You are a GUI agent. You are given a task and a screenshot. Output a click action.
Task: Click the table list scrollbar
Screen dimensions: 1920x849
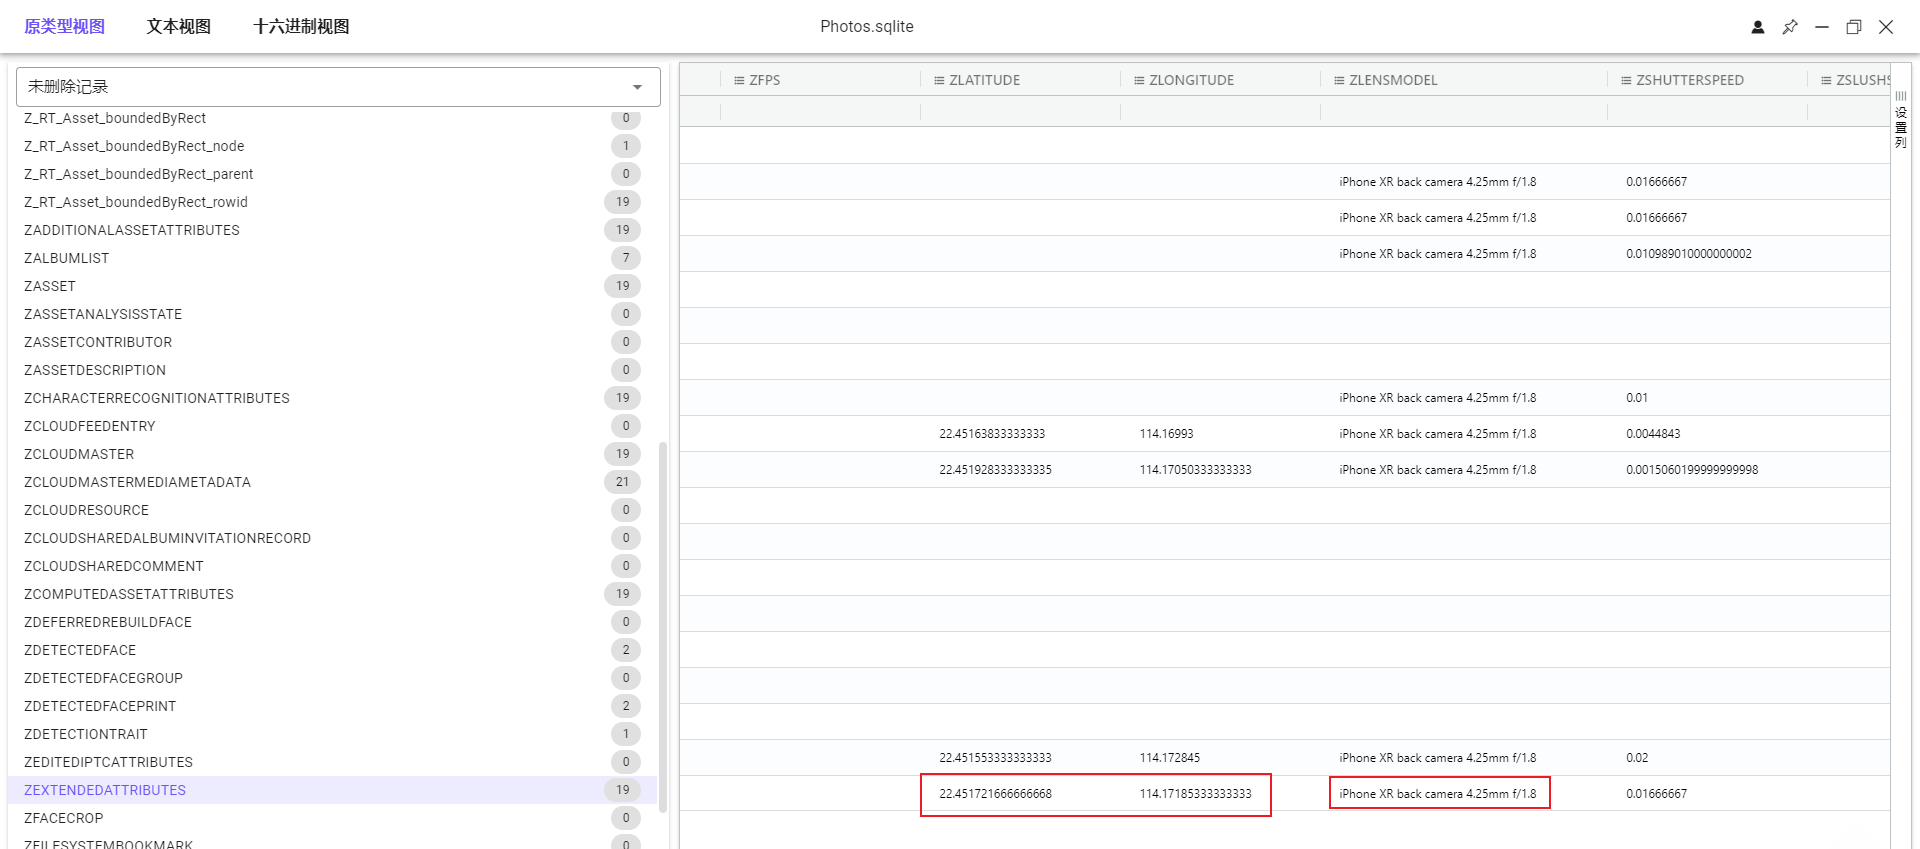click(663, 626)
